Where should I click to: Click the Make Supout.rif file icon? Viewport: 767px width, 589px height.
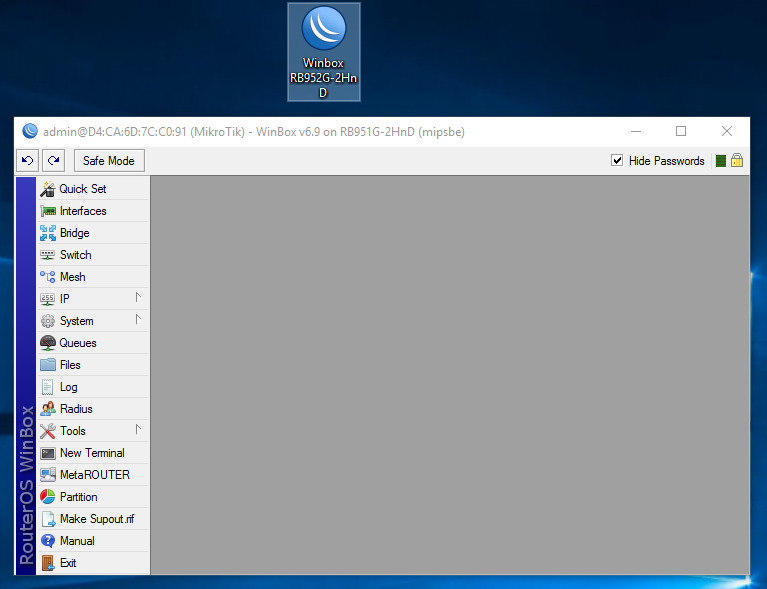[x=48, y=519]
